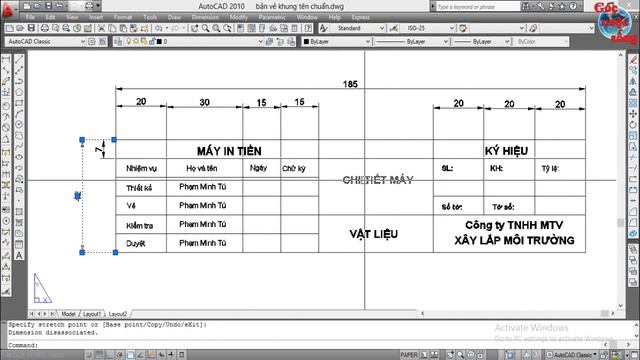640x360 pixels.
Task: Click the Zoom Realtime magnifier icon
Action: (x=205, y=28)
